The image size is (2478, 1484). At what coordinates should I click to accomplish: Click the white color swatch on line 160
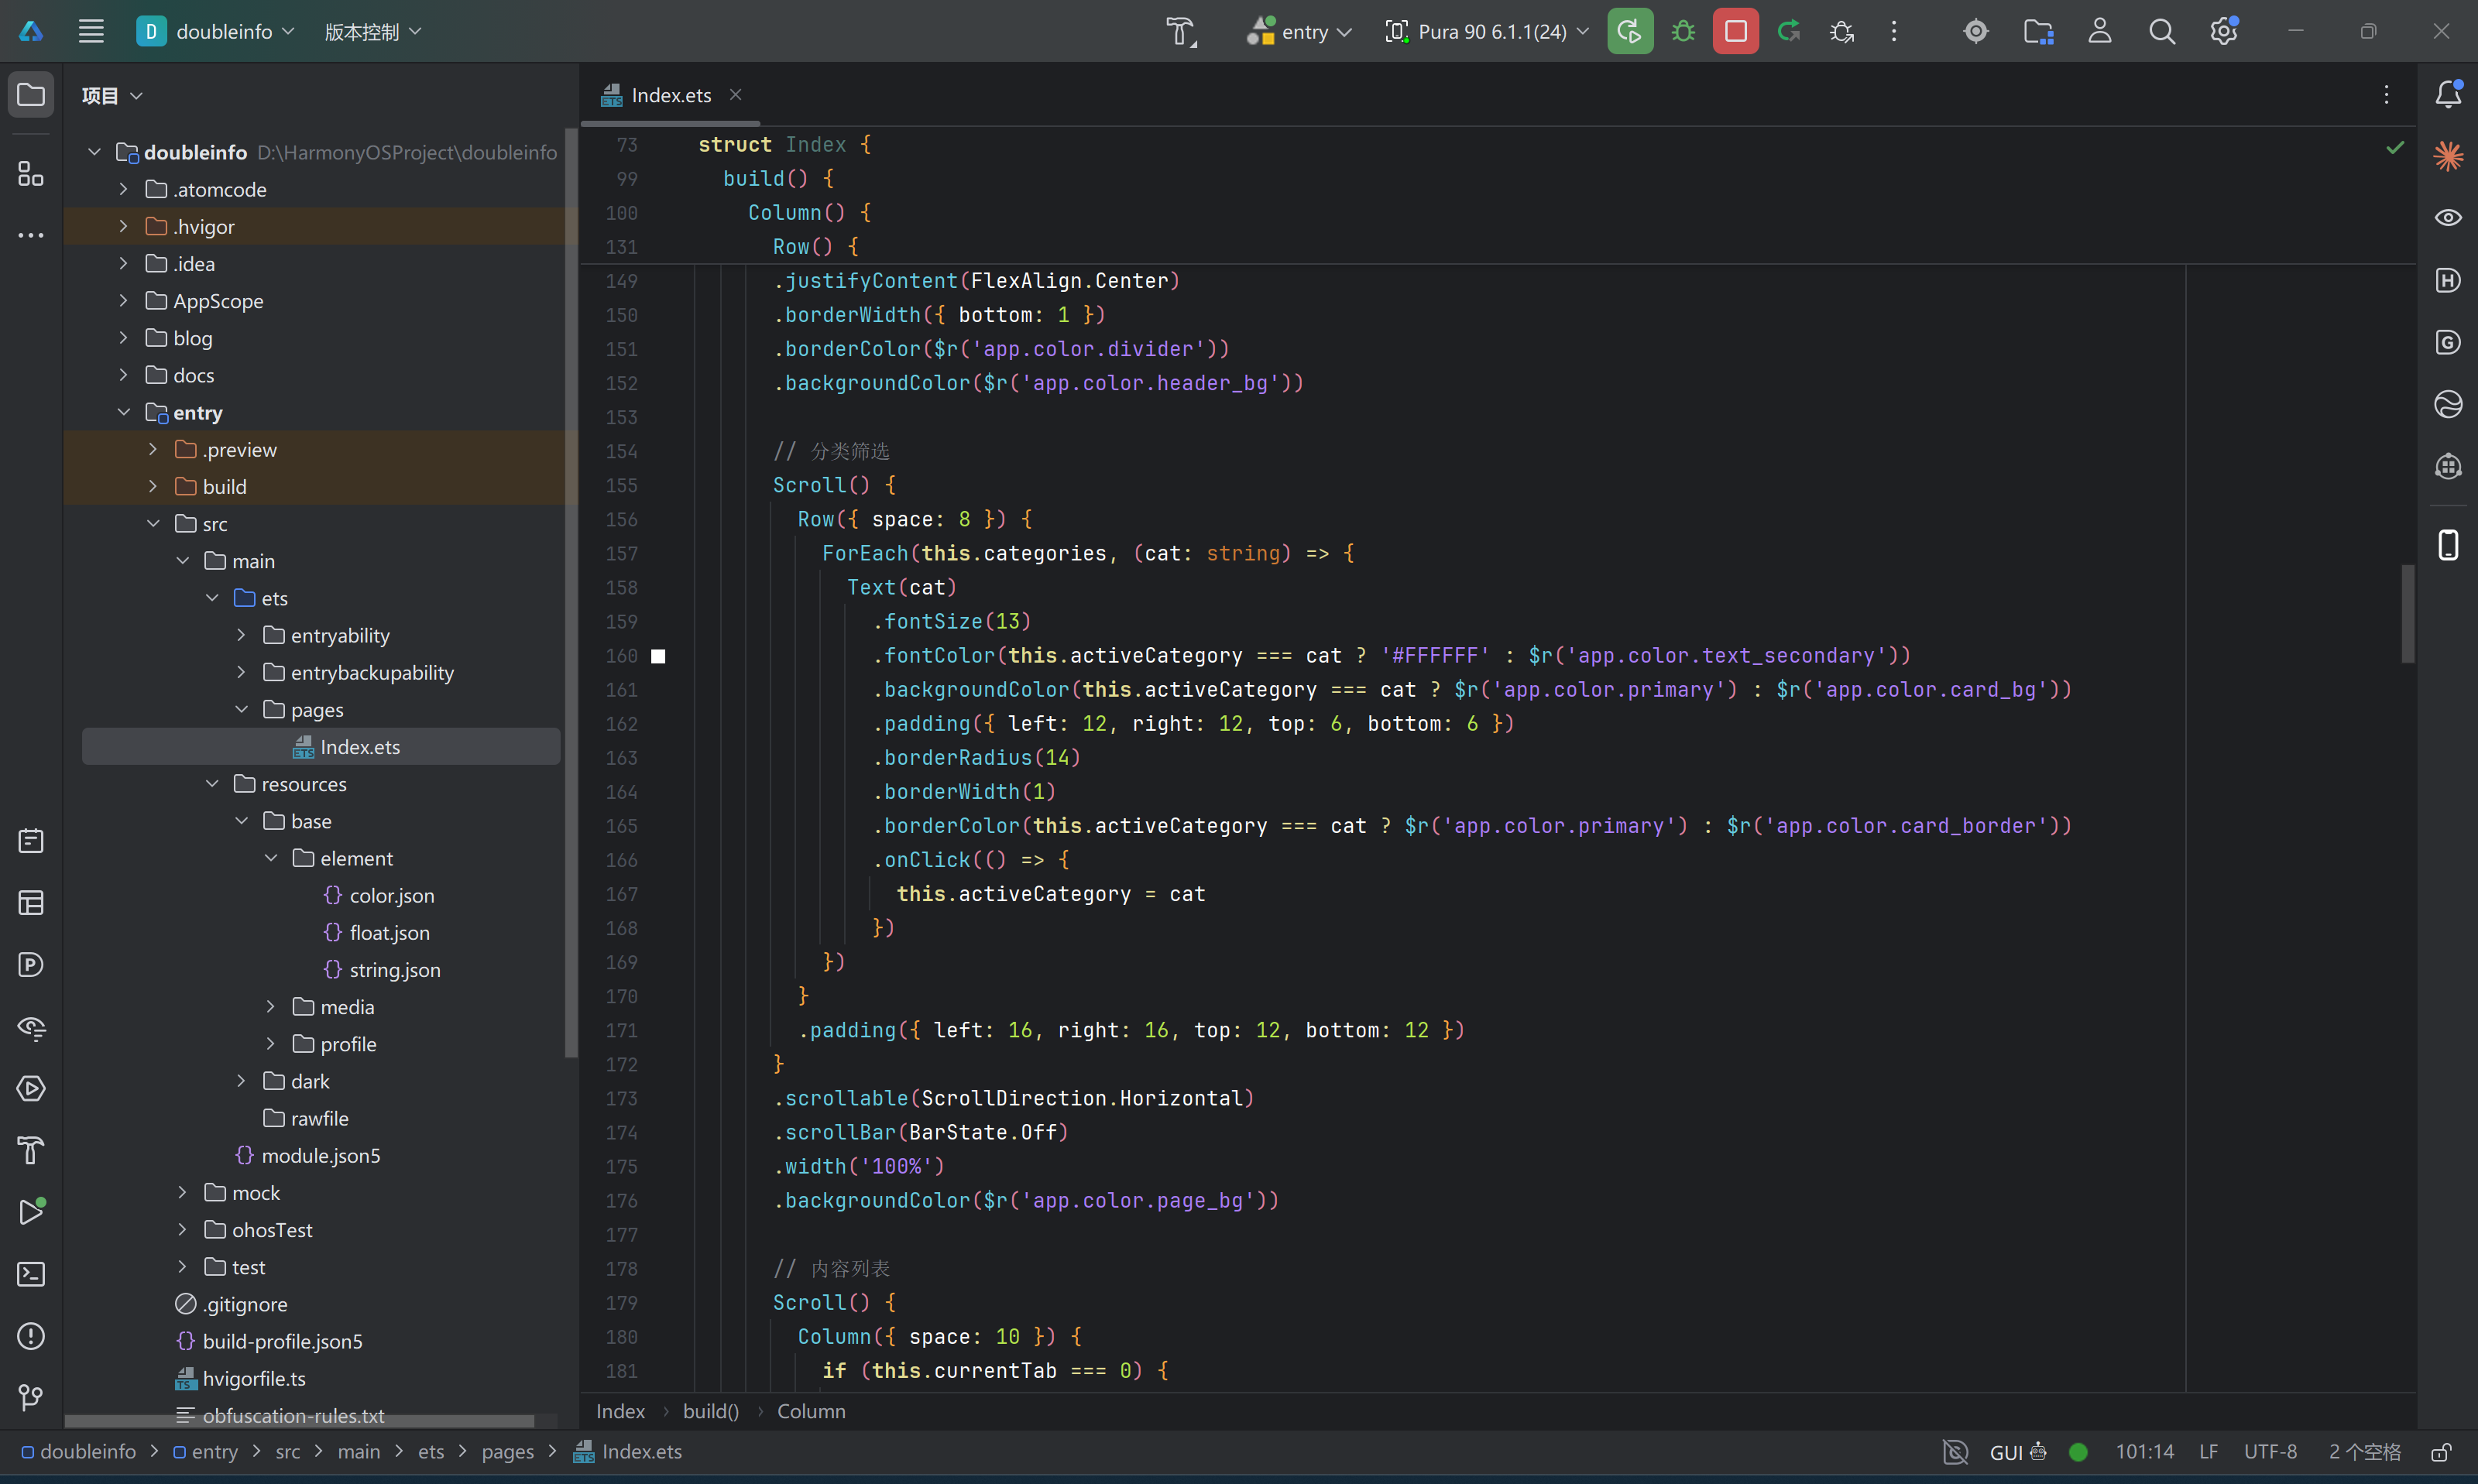(658, 656)
